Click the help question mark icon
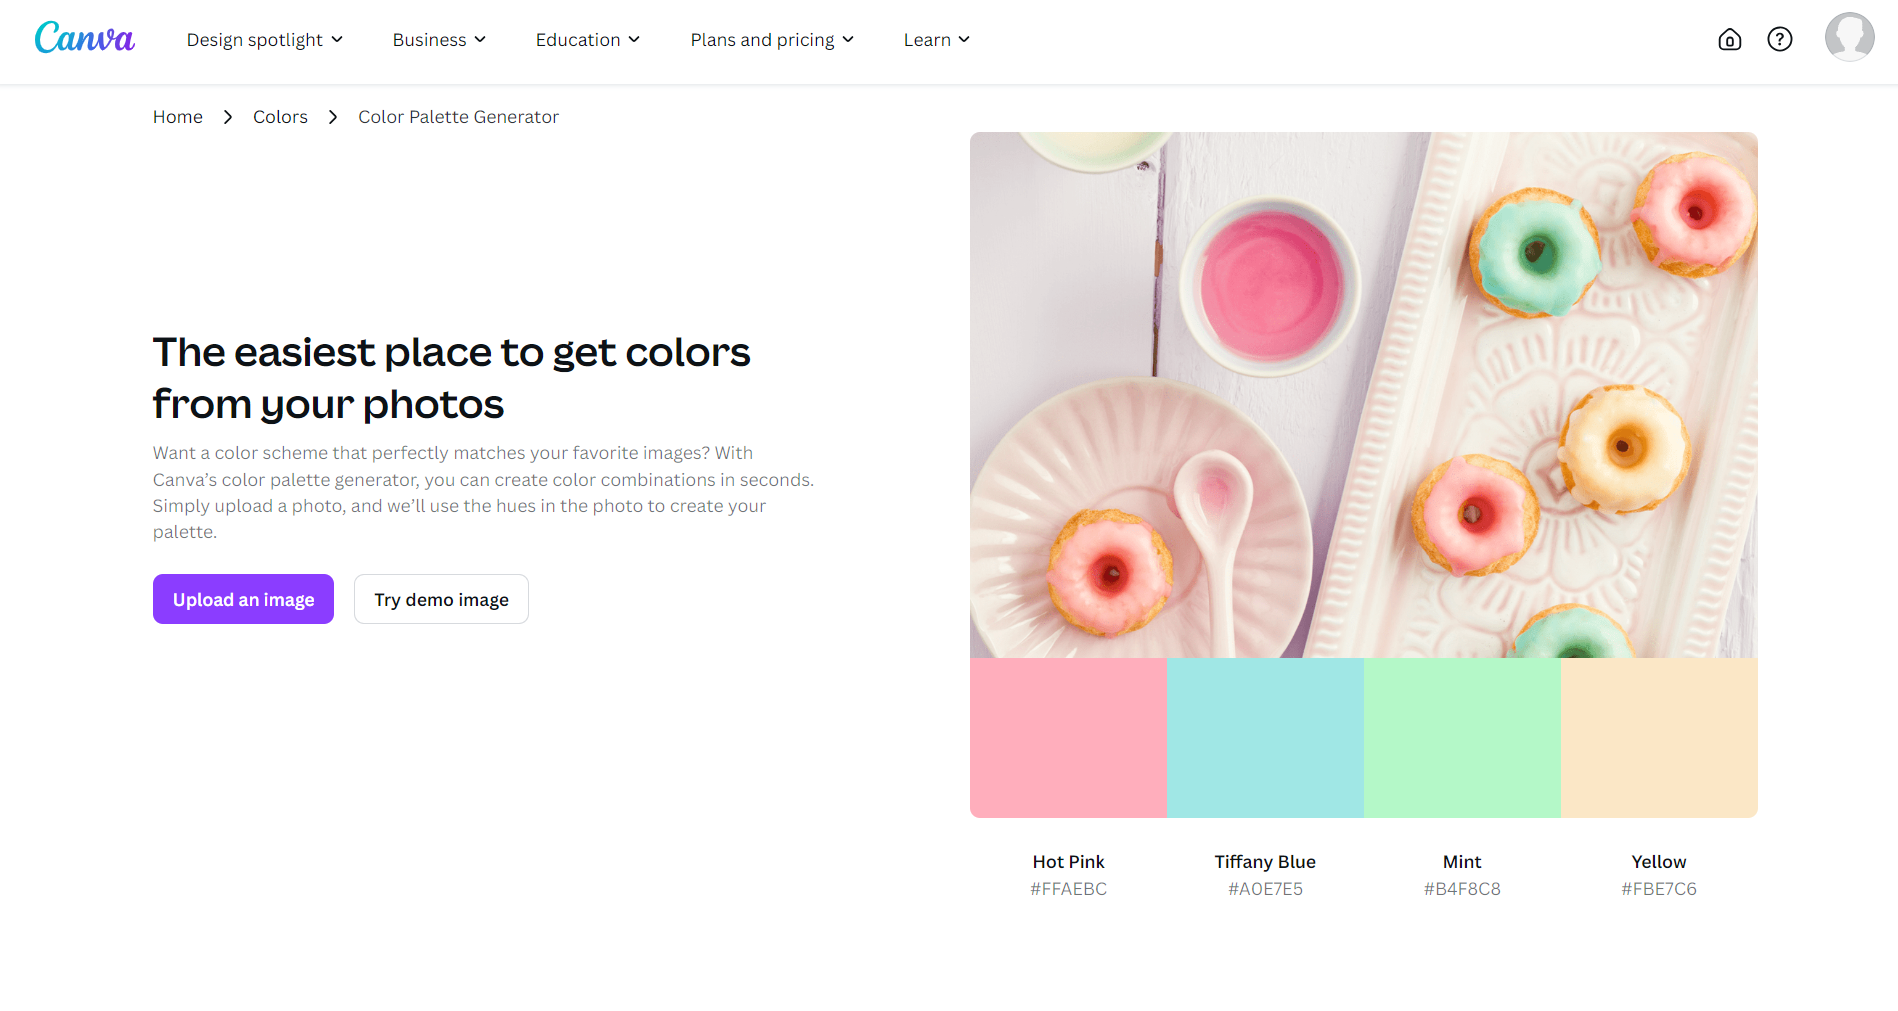1898x1011 pixels. (1779, 39)
